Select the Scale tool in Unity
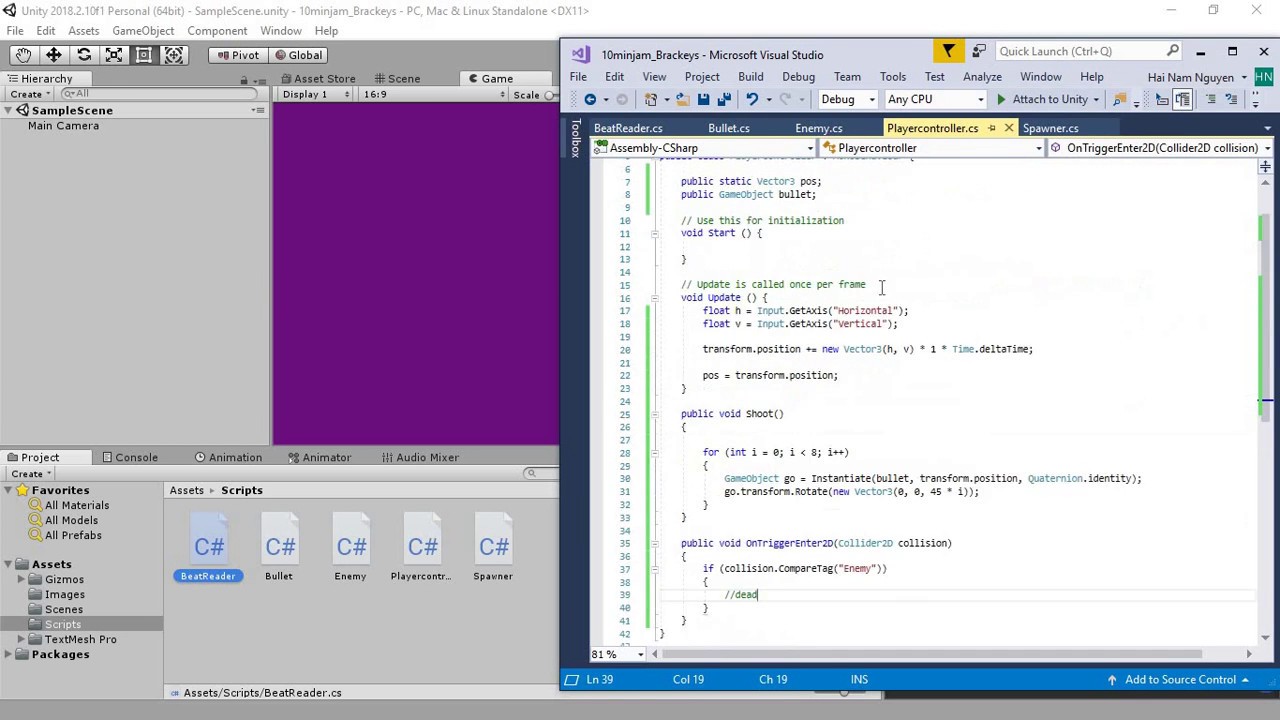This screenshot has height=720, width=1280. 114,55
